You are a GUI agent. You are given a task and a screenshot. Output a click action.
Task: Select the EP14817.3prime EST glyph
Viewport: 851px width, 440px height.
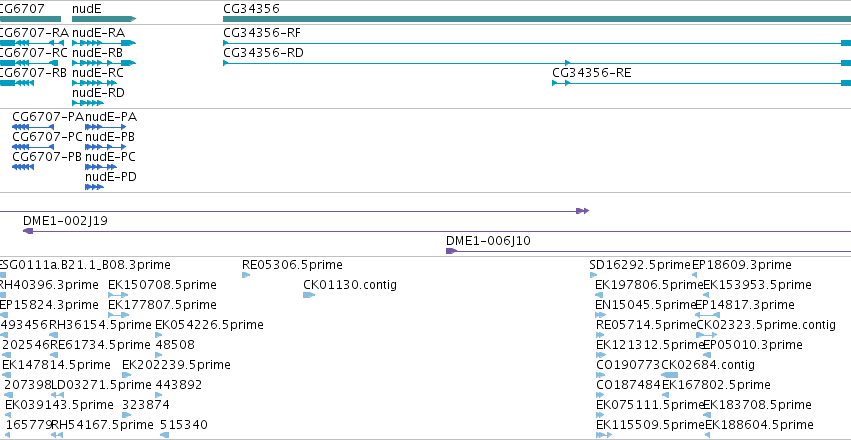(707, 315)
